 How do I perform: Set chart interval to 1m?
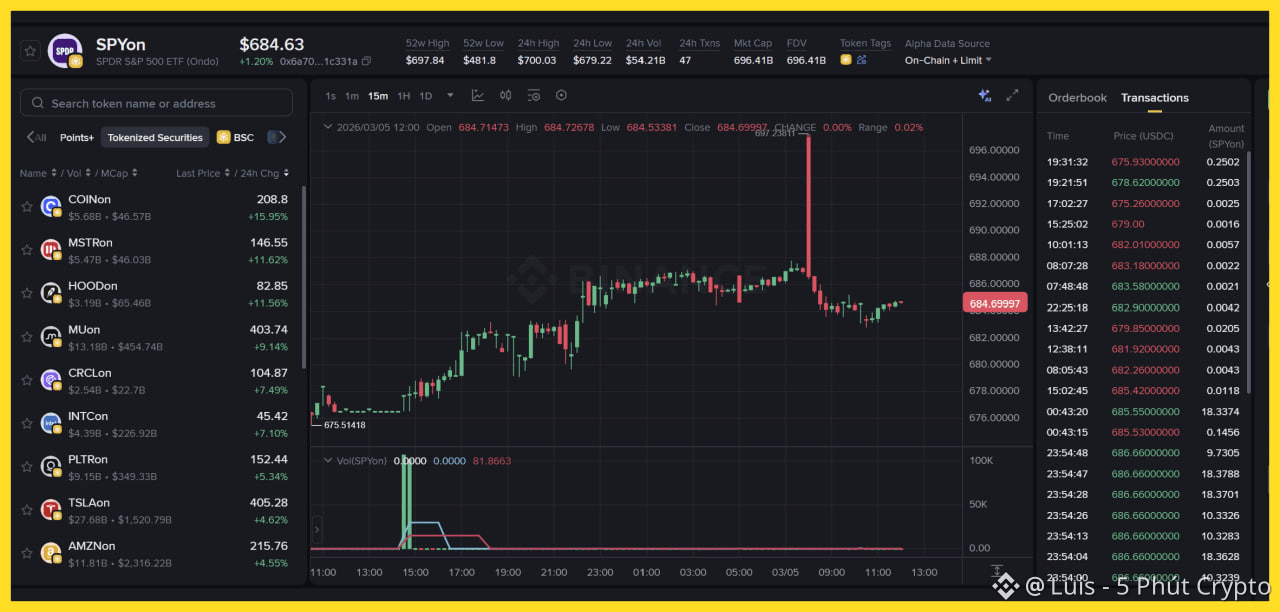[x=352, y=96]
